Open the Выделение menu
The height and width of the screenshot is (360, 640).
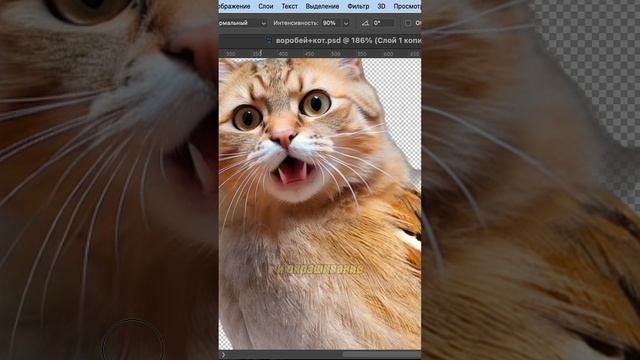coord(322,7)
